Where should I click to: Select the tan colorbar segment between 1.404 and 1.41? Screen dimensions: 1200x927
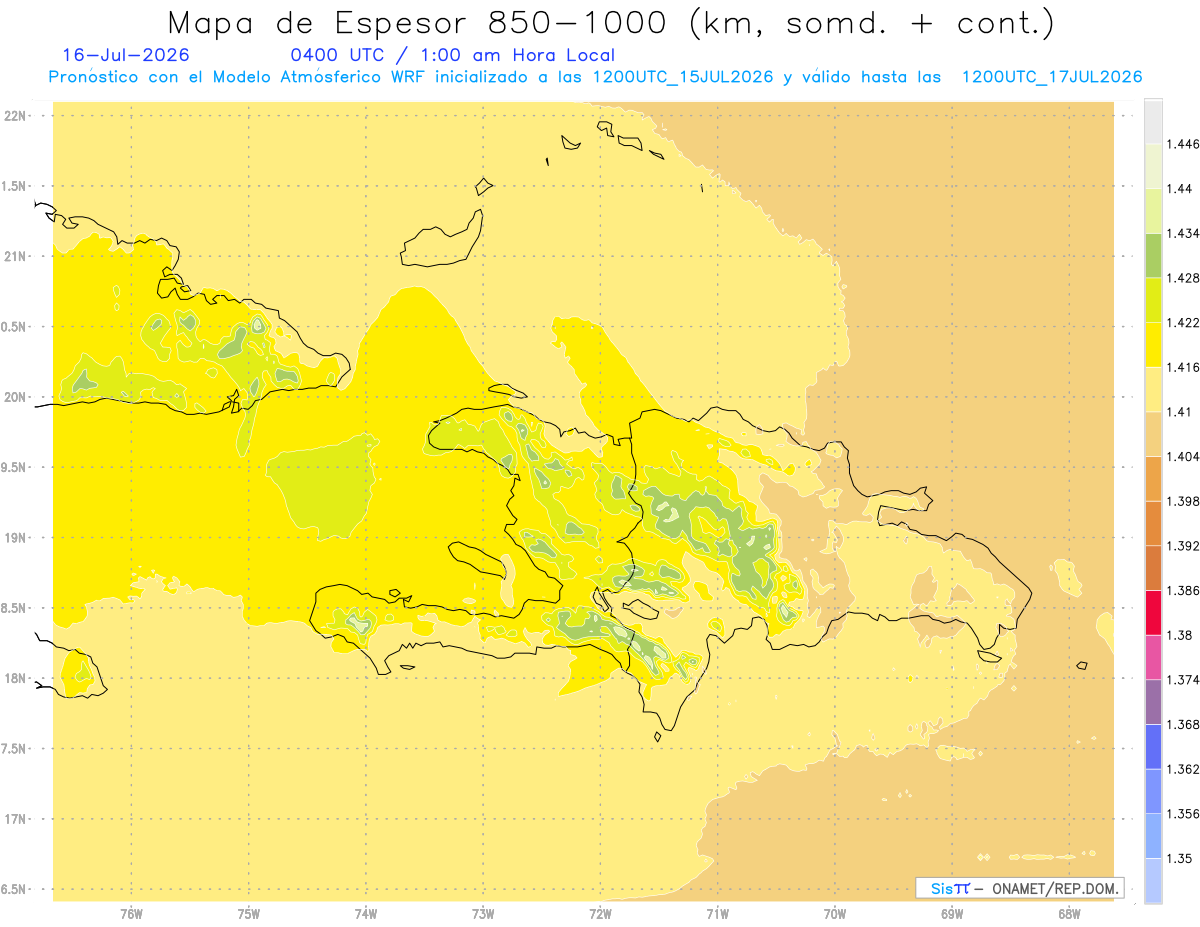(x=1153, y=434)
